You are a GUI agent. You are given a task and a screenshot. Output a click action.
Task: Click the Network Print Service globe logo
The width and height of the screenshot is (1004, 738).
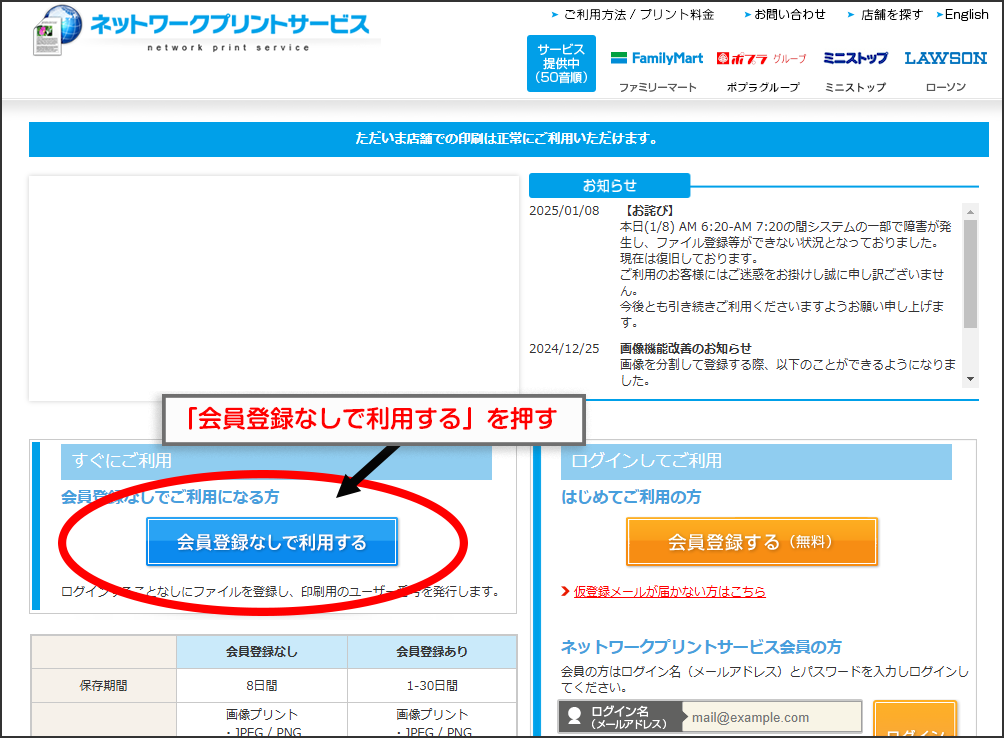(x=57, y=31)
